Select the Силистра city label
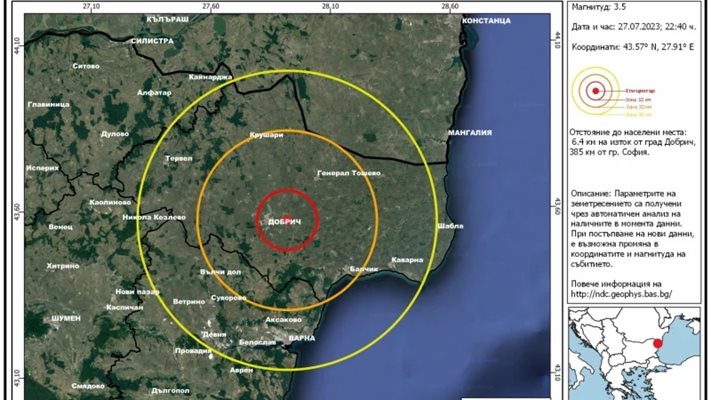This screenshot has width=711, height=400. coord(152,42)
